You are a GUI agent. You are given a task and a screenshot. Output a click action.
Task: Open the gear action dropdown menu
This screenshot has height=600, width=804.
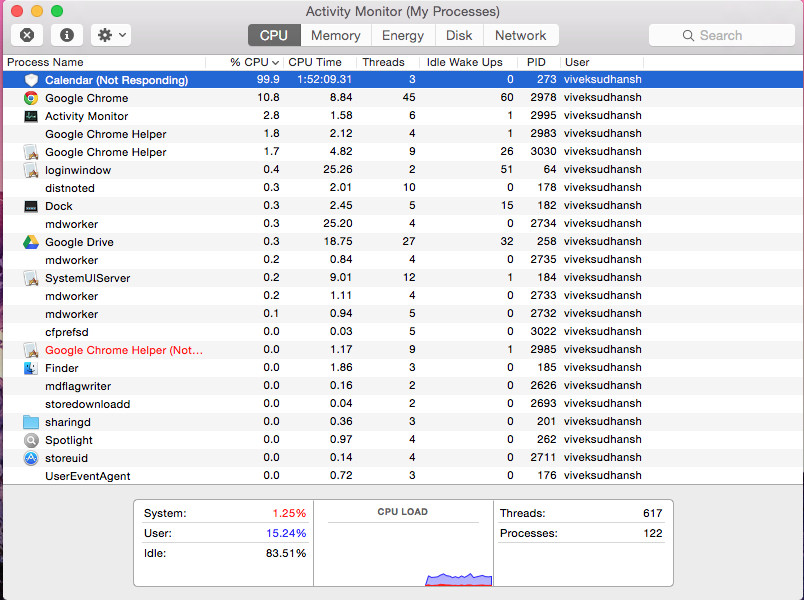111,35
